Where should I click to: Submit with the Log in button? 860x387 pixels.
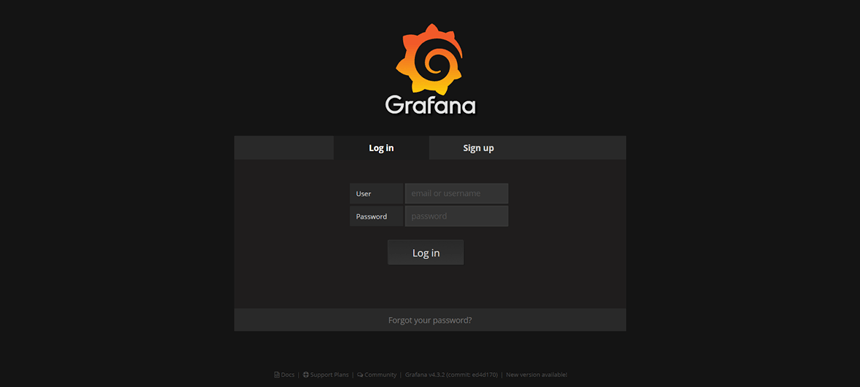pyautogui.click(x=426, y=252)
